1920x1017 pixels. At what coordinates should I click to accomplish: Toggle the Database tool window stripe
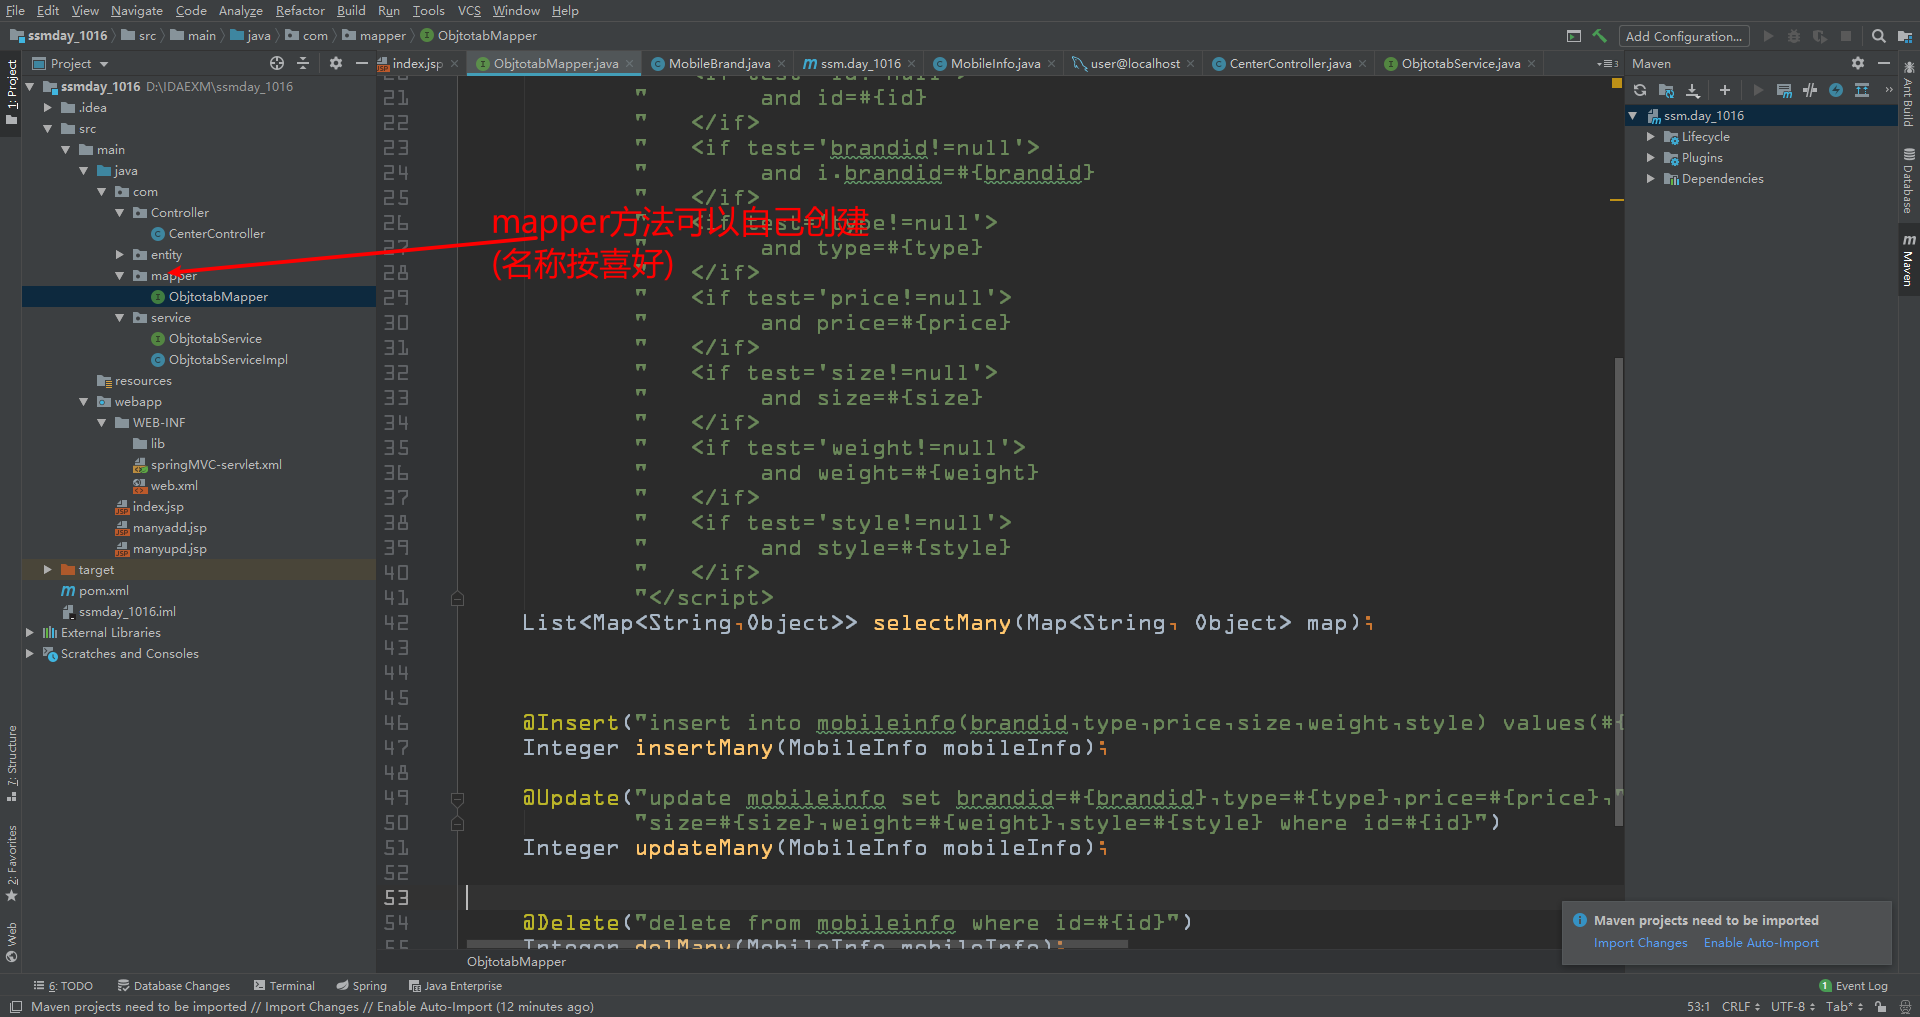[x=1909, y=181]
